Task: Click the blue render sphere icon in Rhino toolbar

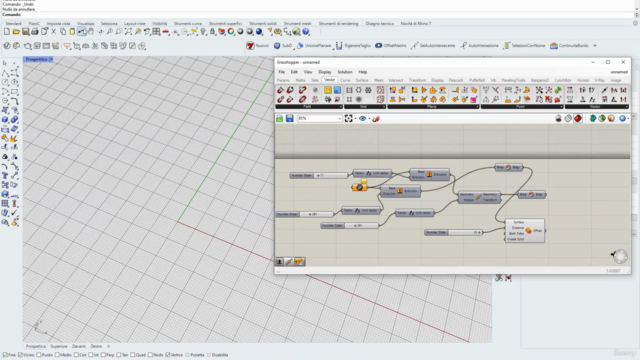Action: tap(259, 31)
